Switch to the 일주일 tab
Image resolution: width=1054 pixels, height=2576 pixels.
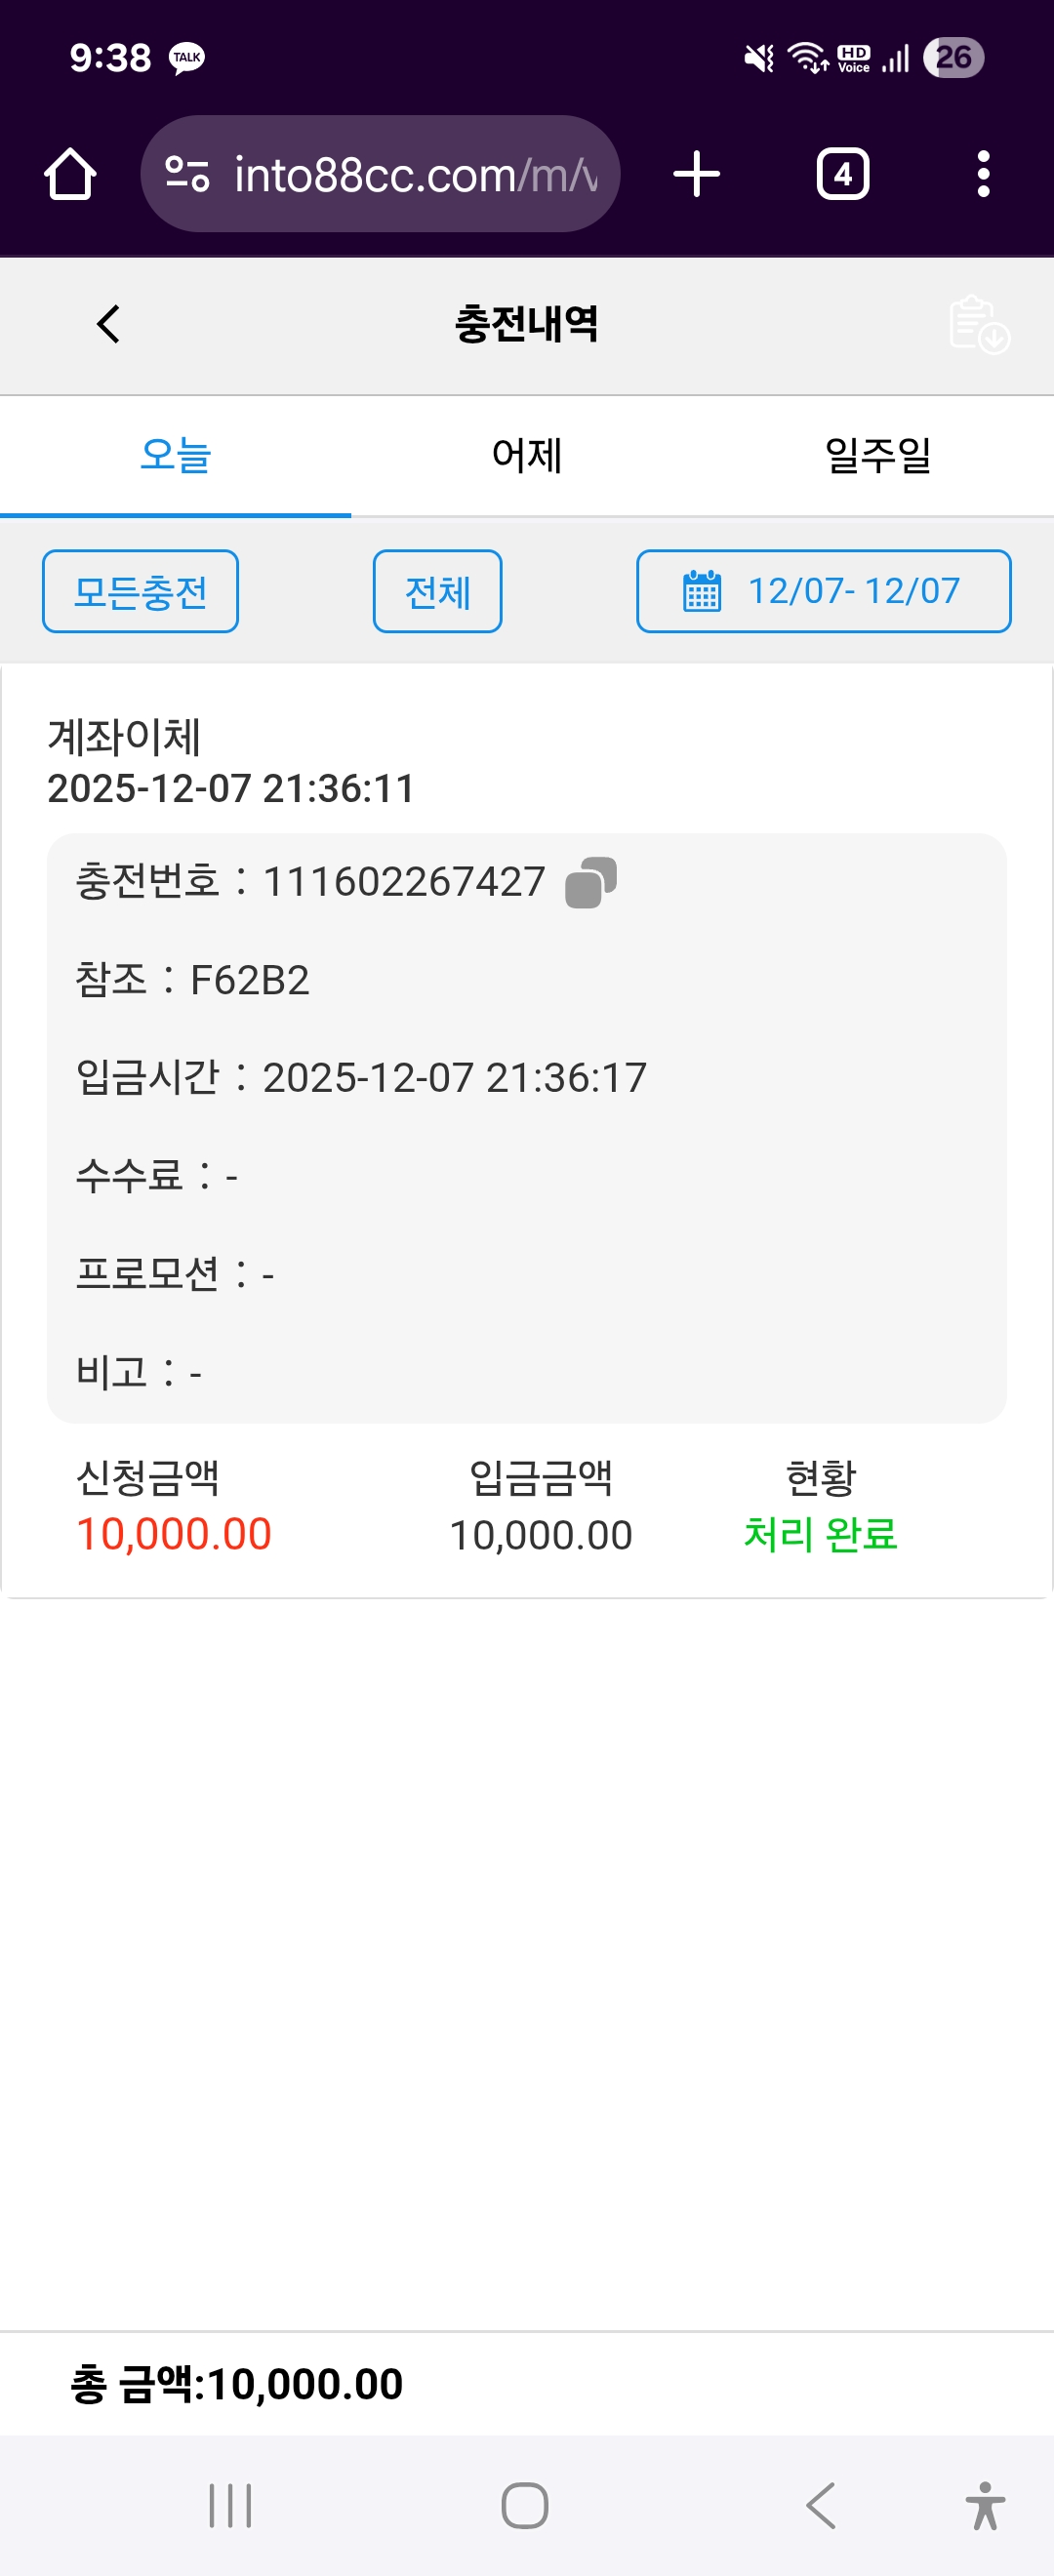[x=878, y=456]
